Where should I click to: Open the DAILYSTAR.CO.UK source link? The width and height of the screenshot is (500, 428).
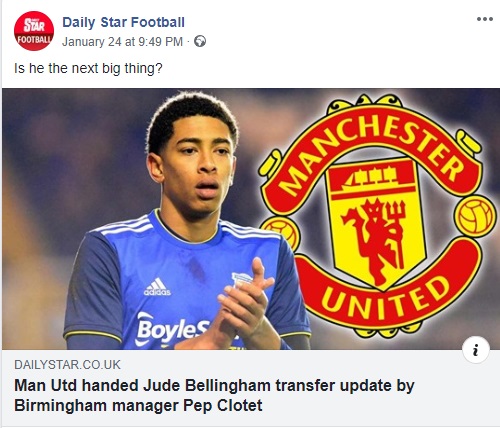(67, 365)
